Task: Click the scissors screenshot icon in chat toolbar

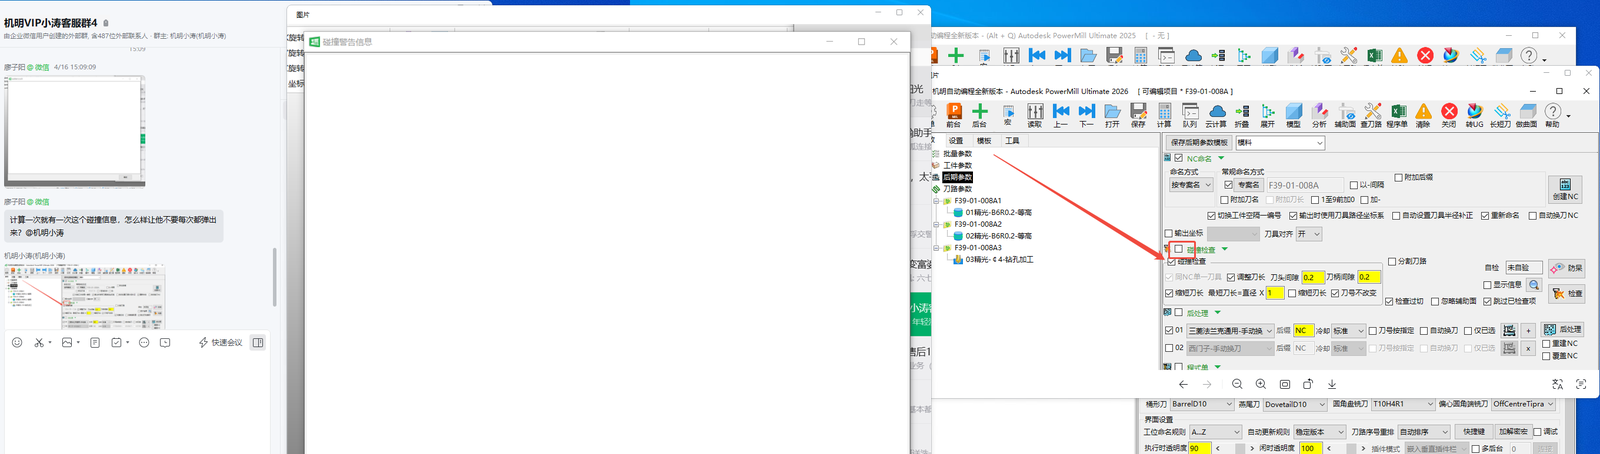Action: (39, 342)
